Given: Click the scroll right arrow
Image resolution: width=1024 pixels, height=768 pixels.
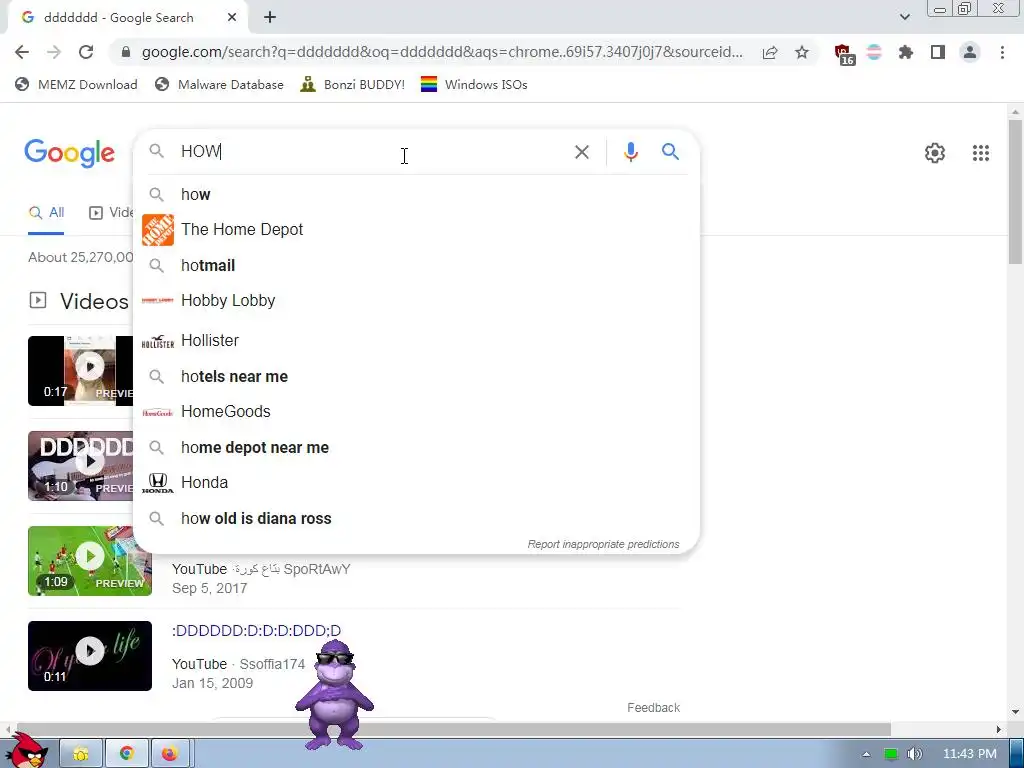Looking at the screenshot, I should pos(999,729).
